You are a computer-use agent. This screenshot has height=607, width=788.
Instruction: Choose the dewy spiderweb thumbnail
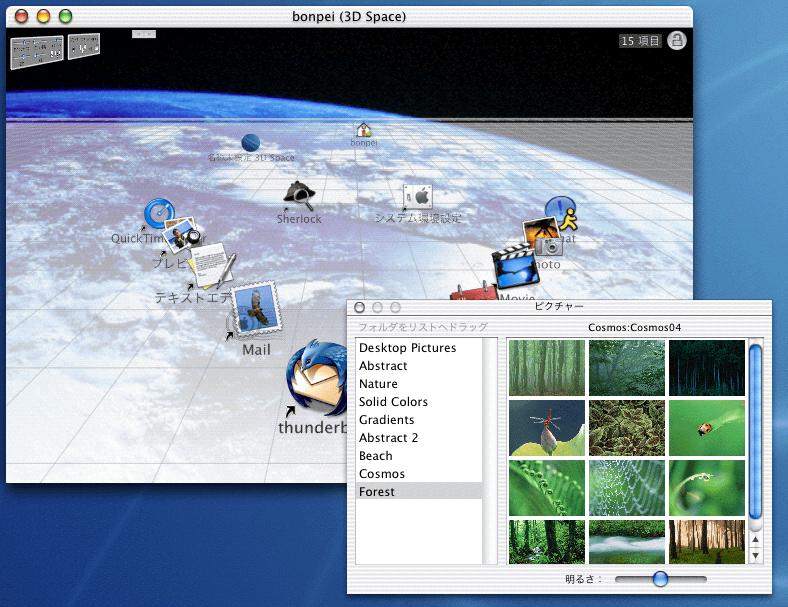click(x=627, y=488)
